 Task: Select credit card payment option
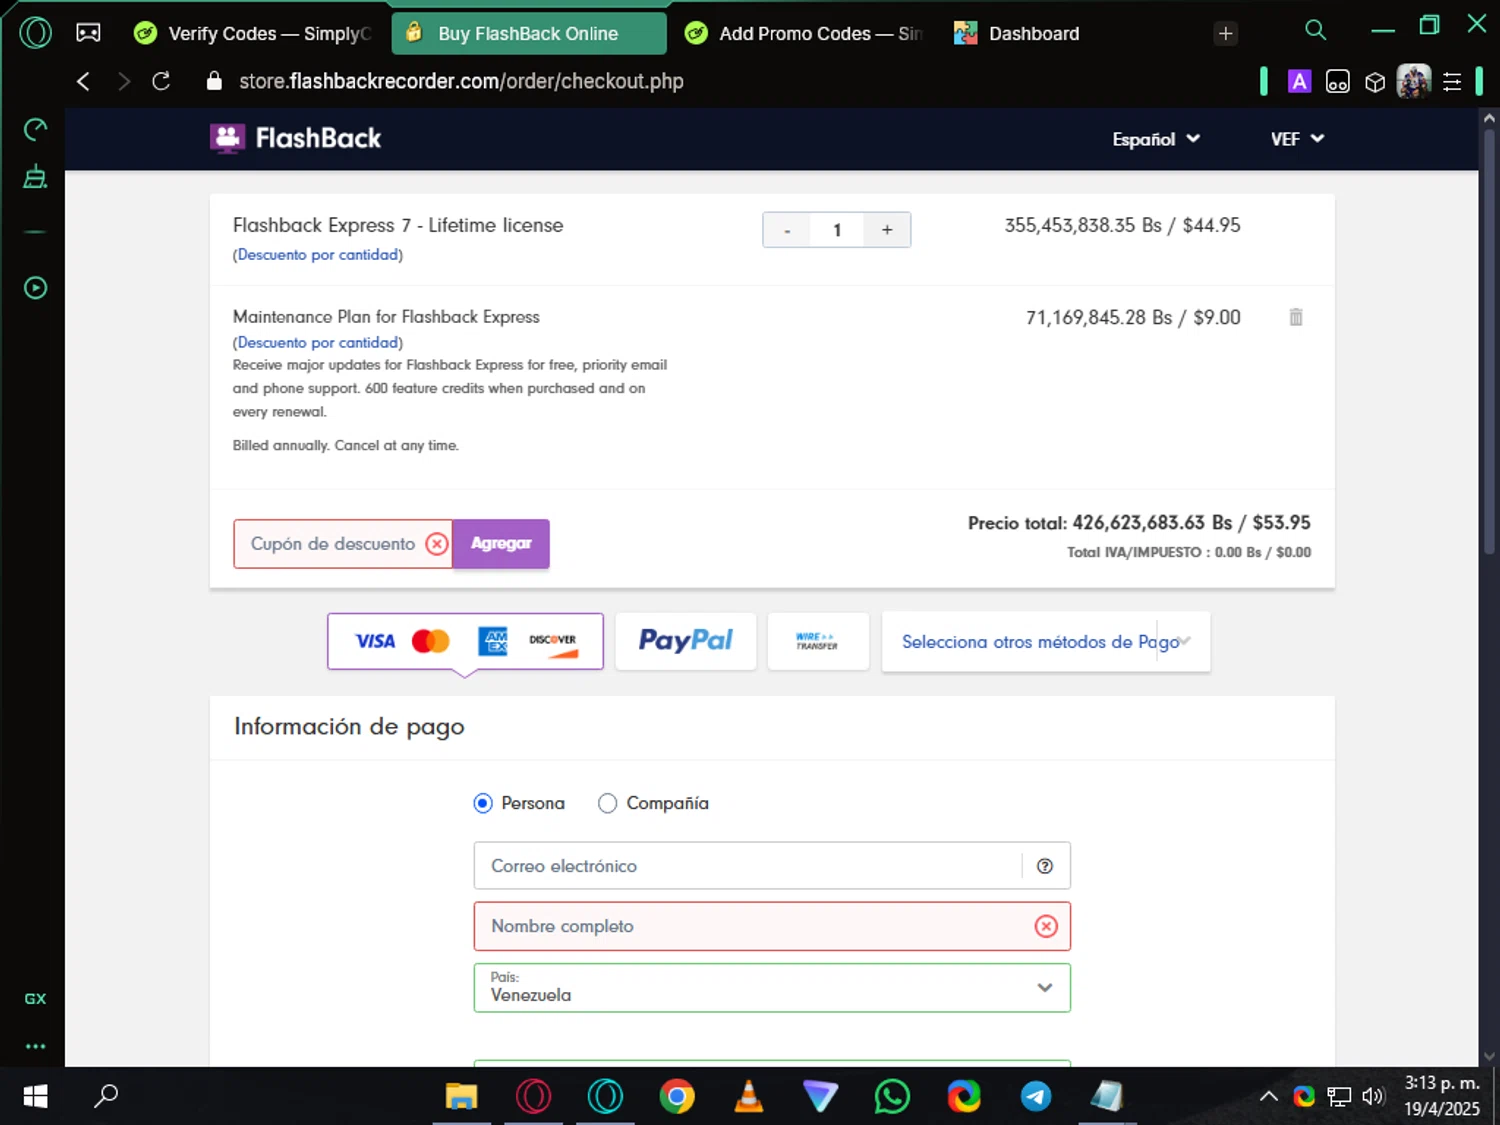click(465, 641)
